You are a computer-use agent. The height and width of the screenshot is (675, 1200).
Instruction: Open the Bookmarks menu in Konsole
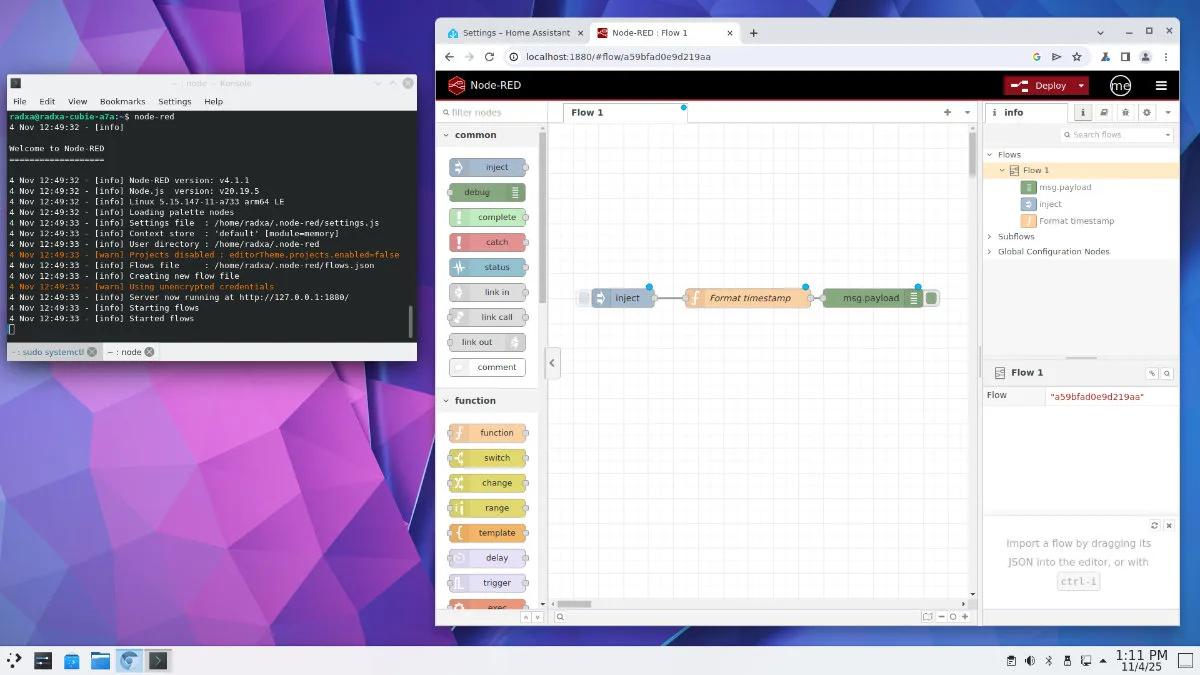(x=122, y=101)
